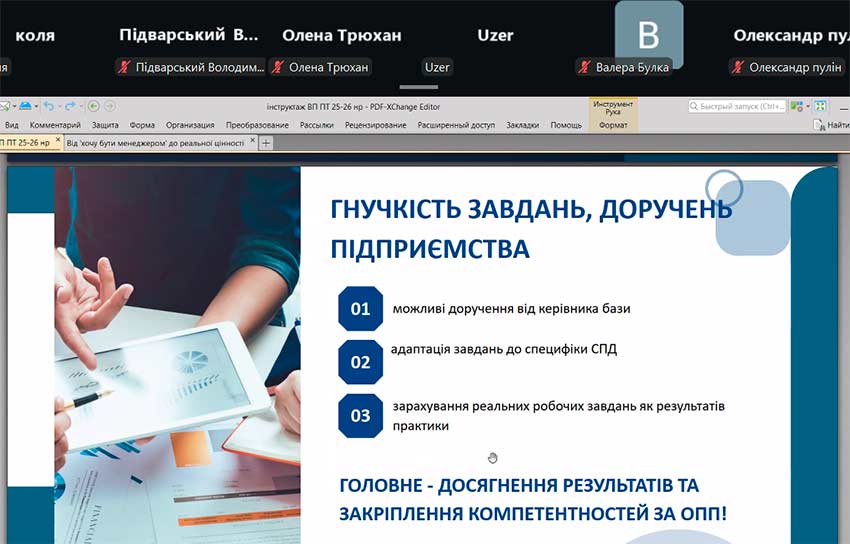Image resolution: width=850 pixels, height=544 pixels.
Task: Open the Закладки menu
Action: [x=523, y=125]
